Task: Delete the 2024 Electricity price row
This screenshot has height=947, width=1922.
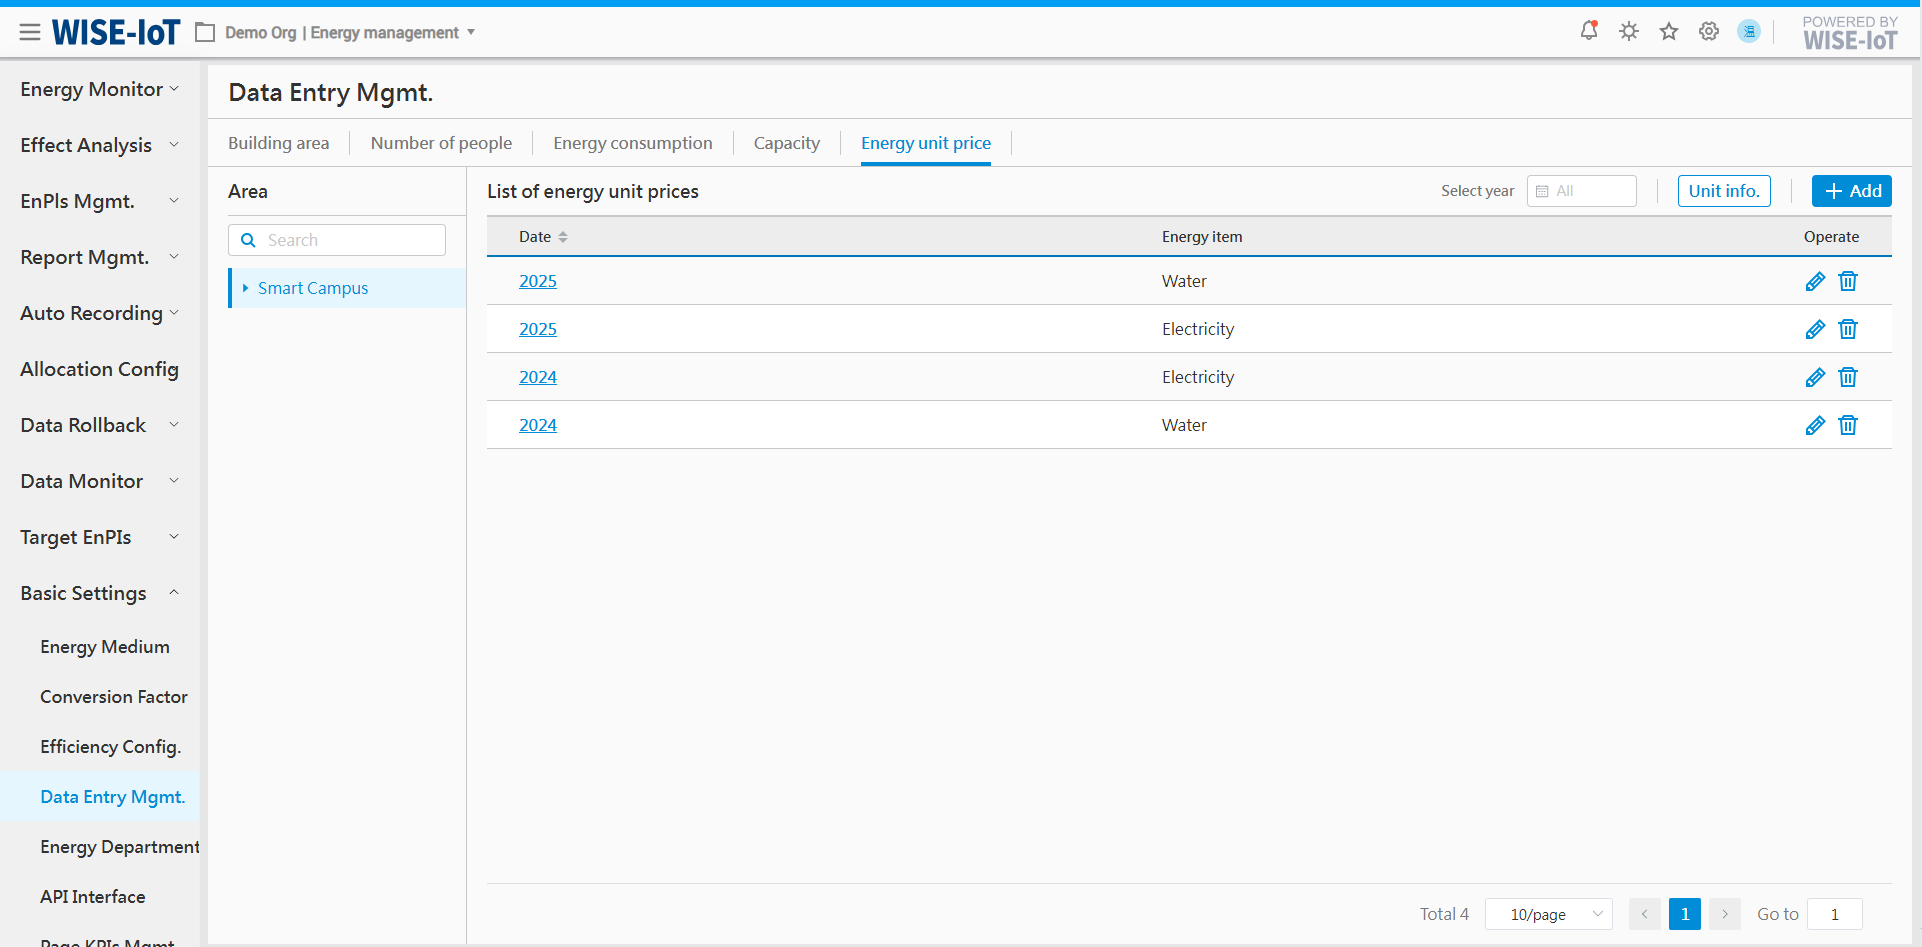Action: tap(1848, 377)
